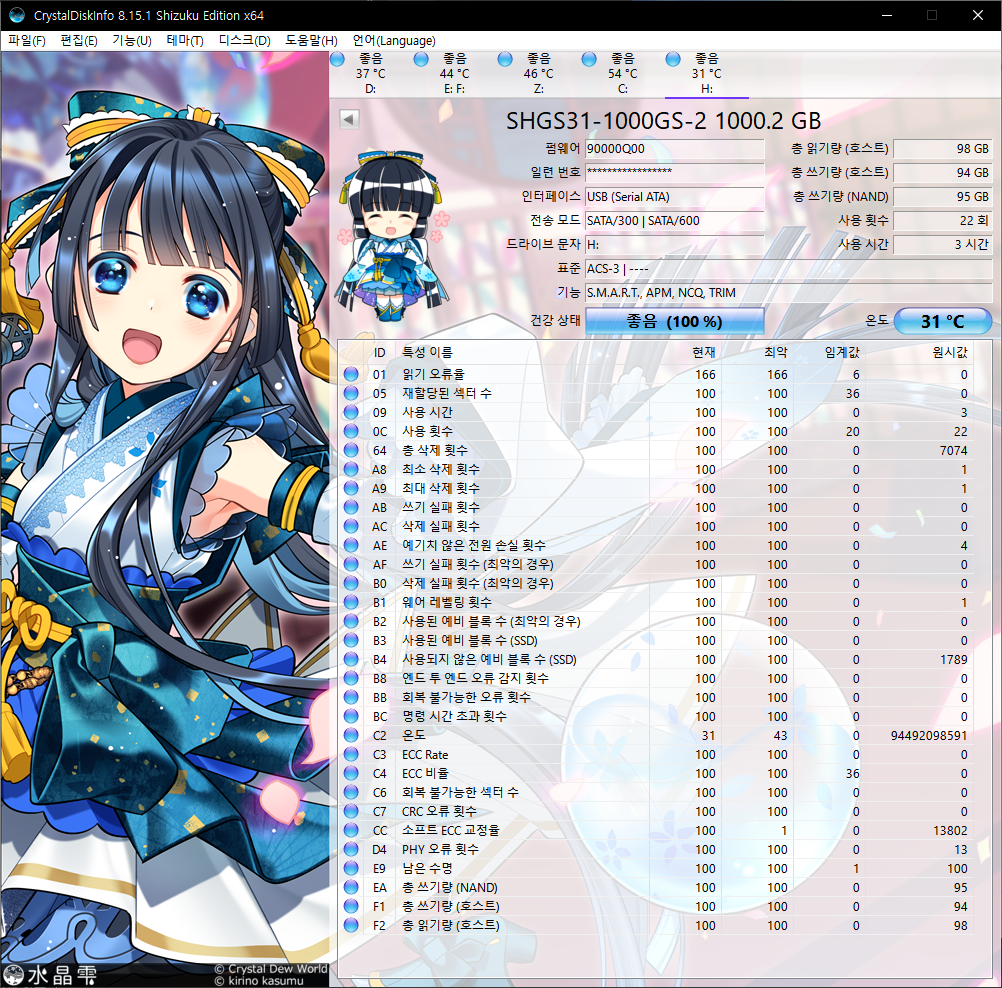Viewport: 1002px width, 988px height.
Task: Select the E: F: drive at 44 °C
Action: pyautogui.click(x=454, y=74)
